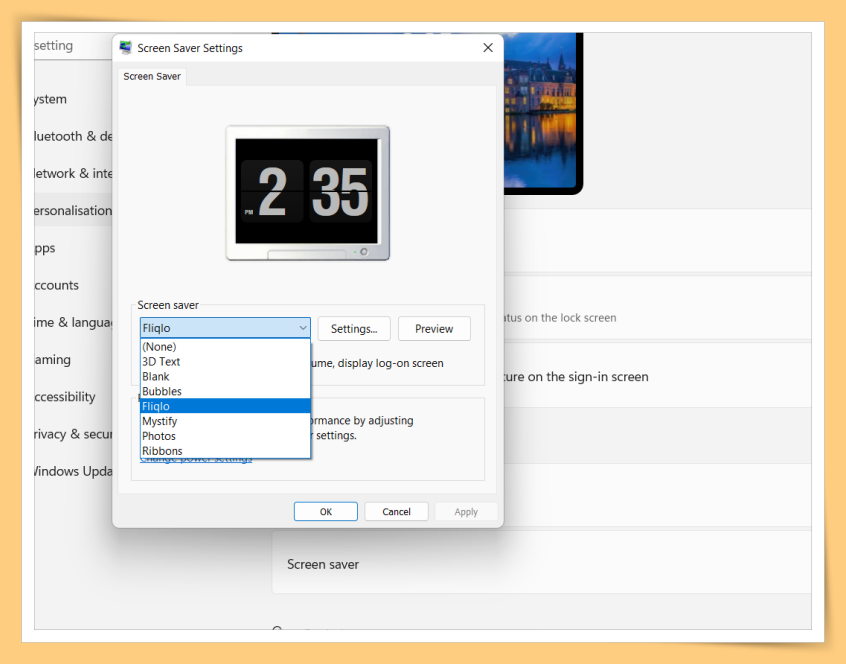The width and height of the screenshot is (846, 664).
Task: Click the lock screen status row in Settings
Action: click(x=657, y=307)
